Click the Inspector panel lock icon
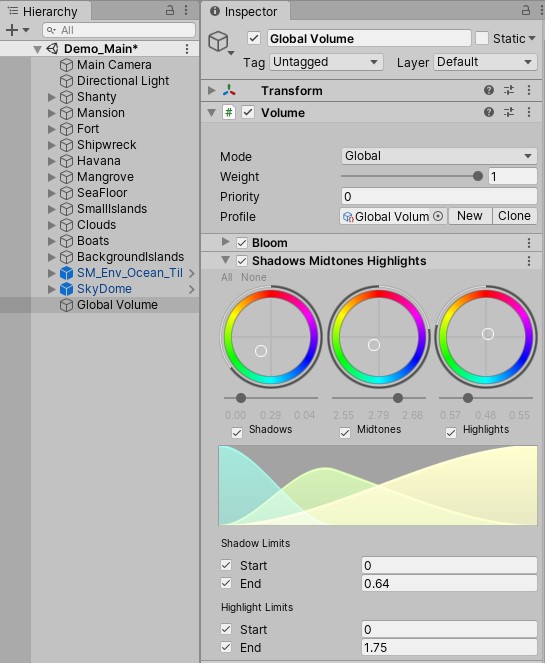Image resolution: width=545 pixels, height=663 pixels. click(526, 10)
